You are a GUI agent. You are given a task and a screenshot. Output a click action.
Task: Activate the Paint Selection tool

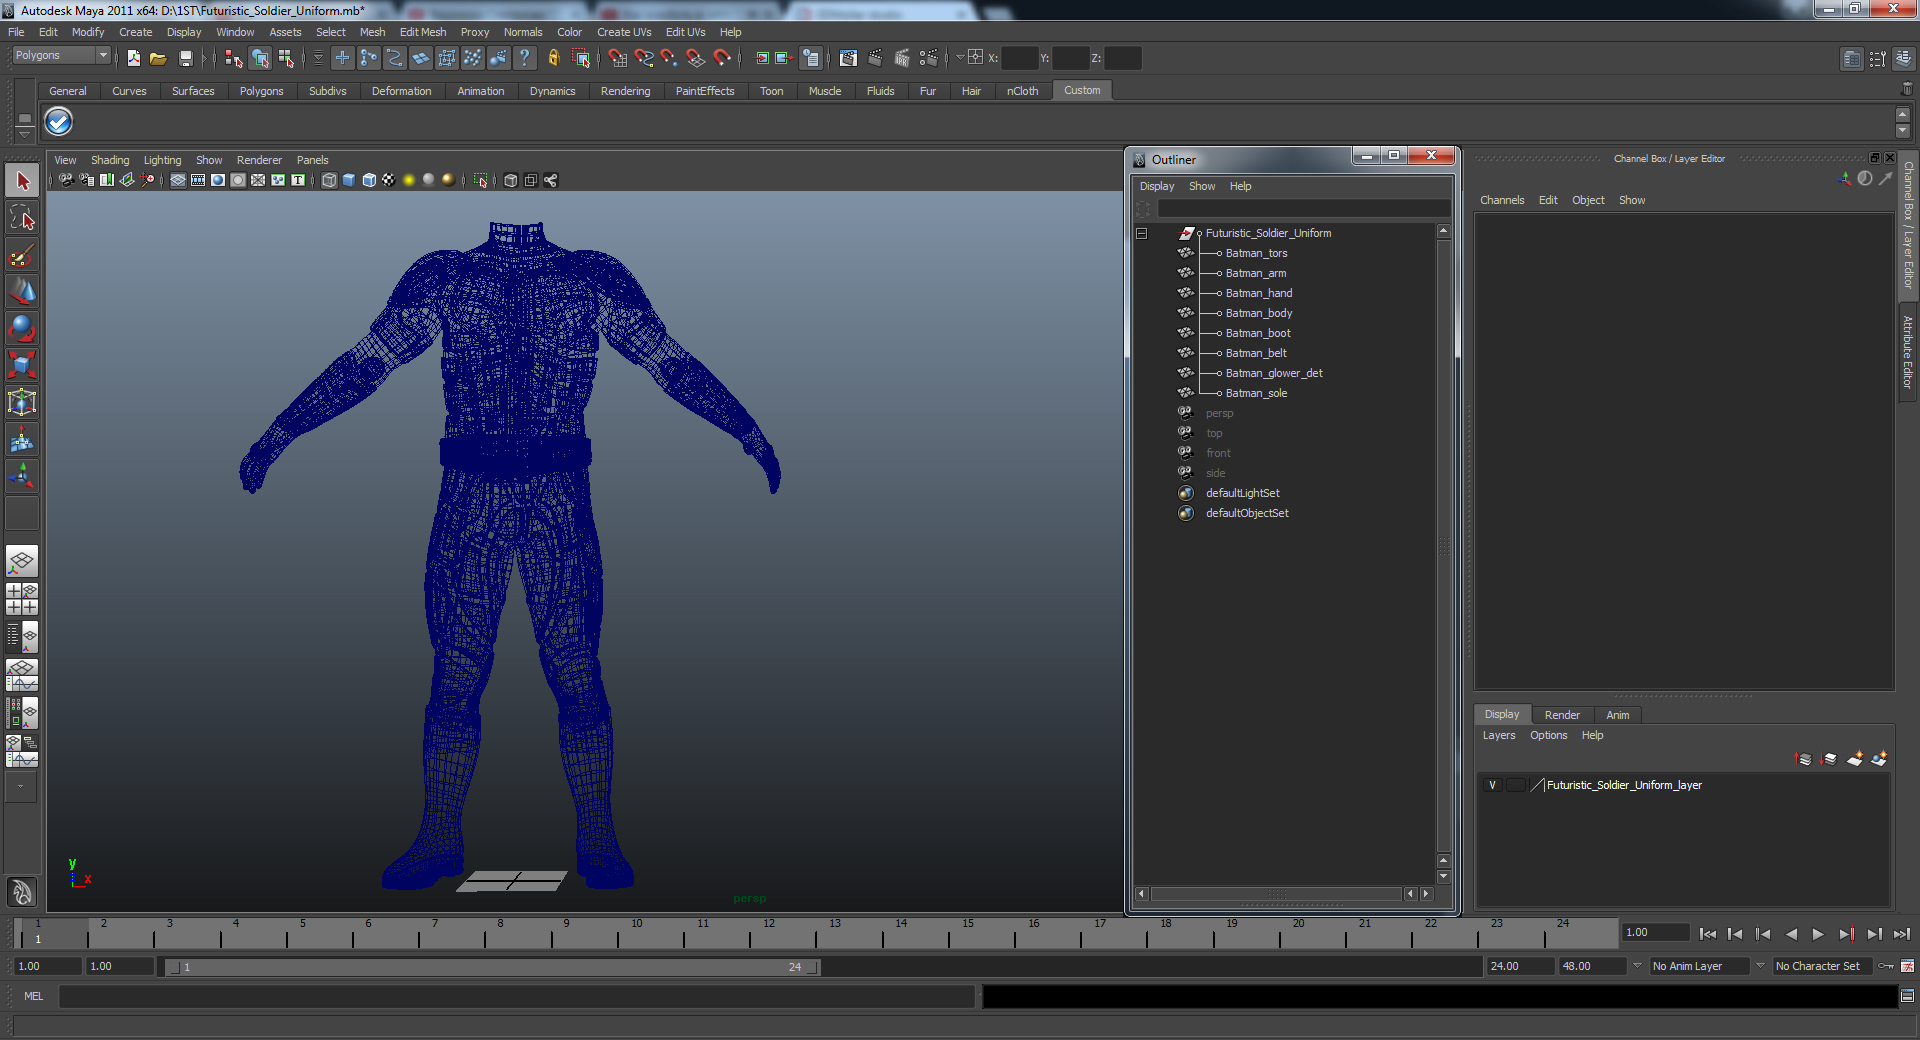22,255
